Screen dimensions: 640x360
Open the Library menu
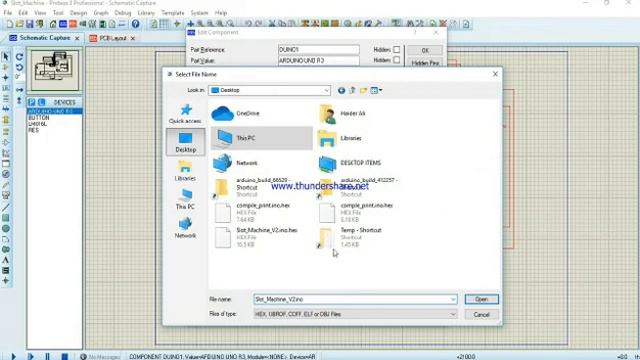click(x=146, y=13)
